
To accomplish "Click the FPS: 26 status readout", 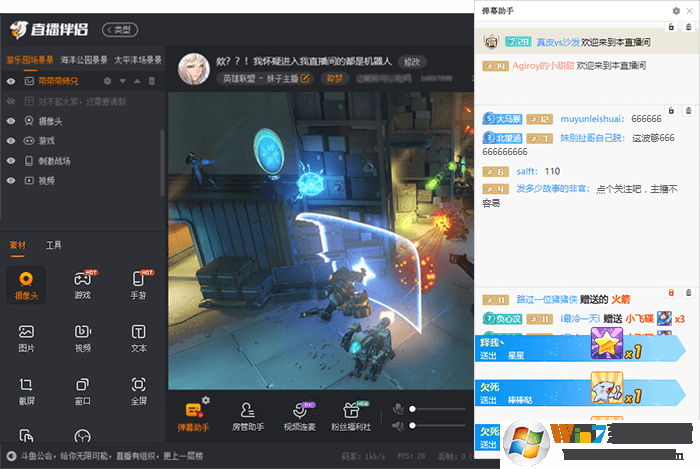I will 411,456.
